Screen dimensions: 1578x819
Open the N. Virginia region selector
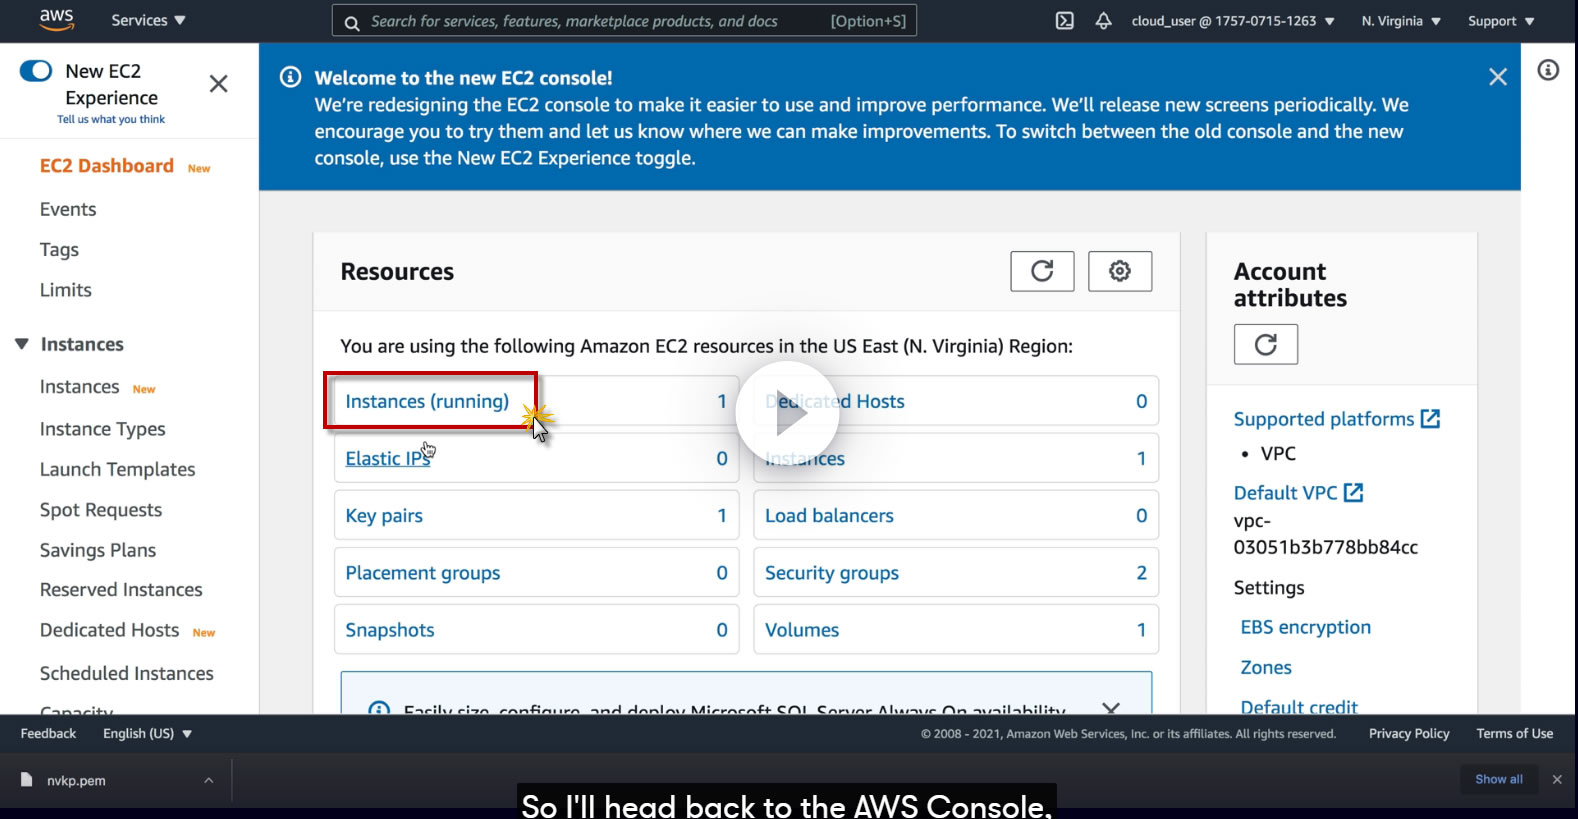[x=1401, y=21]
